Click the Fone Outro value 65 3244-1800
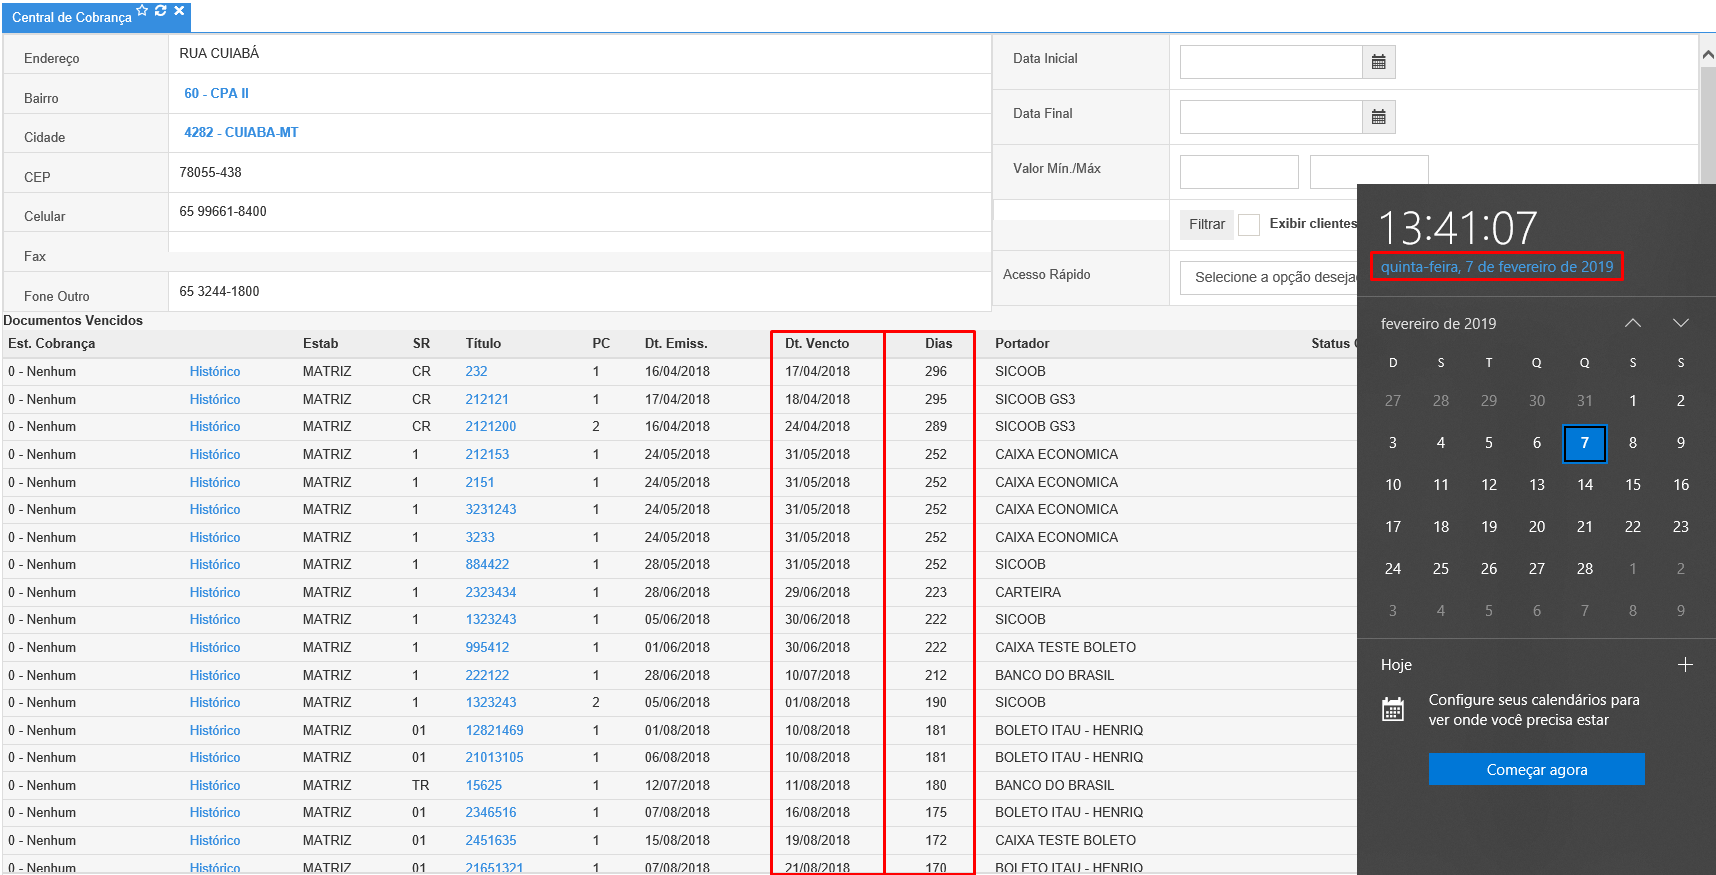Screen dimensions: 1716x875 219,291
